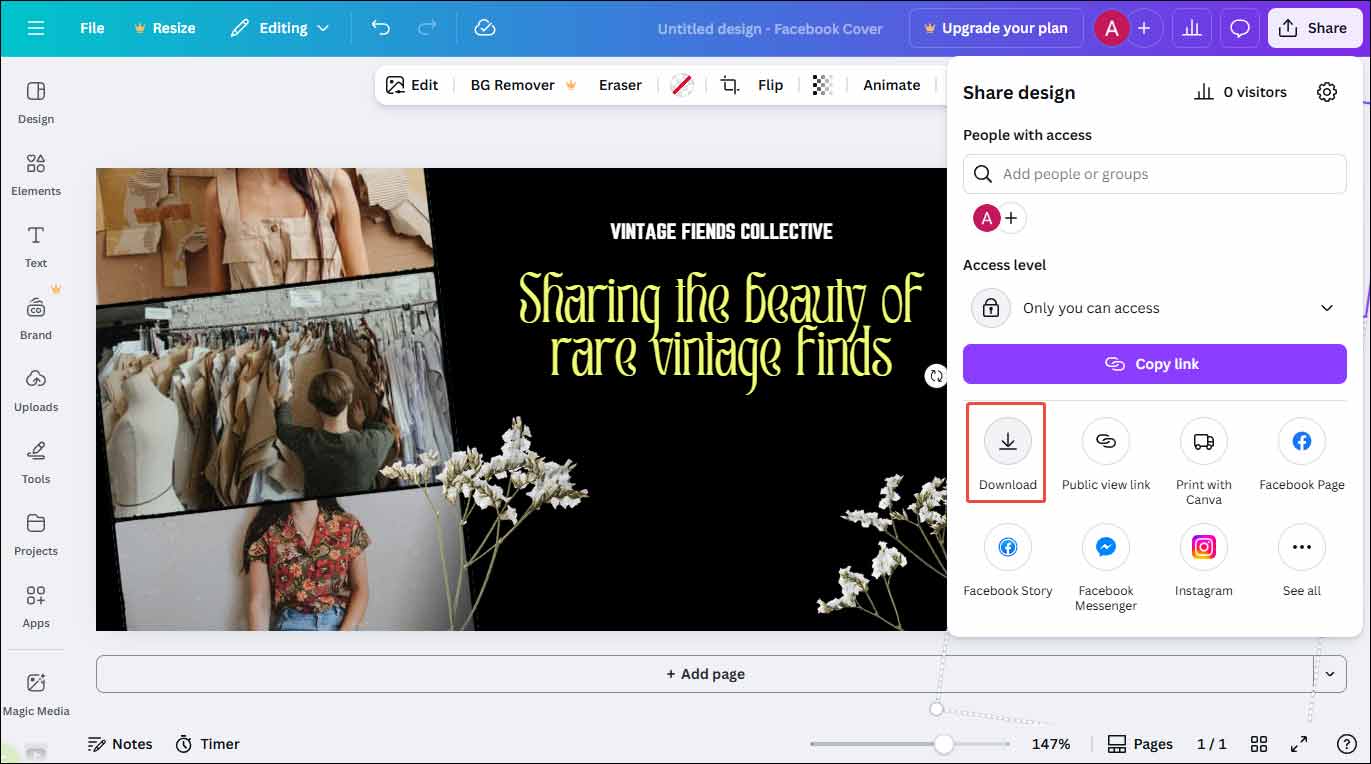1371x764 pixels.
Task: Add a new page
Action: point(705,673)
